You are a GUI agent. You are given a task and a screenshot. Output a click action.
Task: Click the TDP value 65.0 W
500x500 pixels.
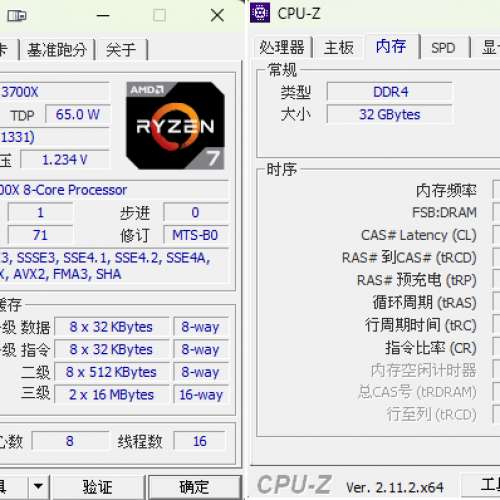point(78,115)
